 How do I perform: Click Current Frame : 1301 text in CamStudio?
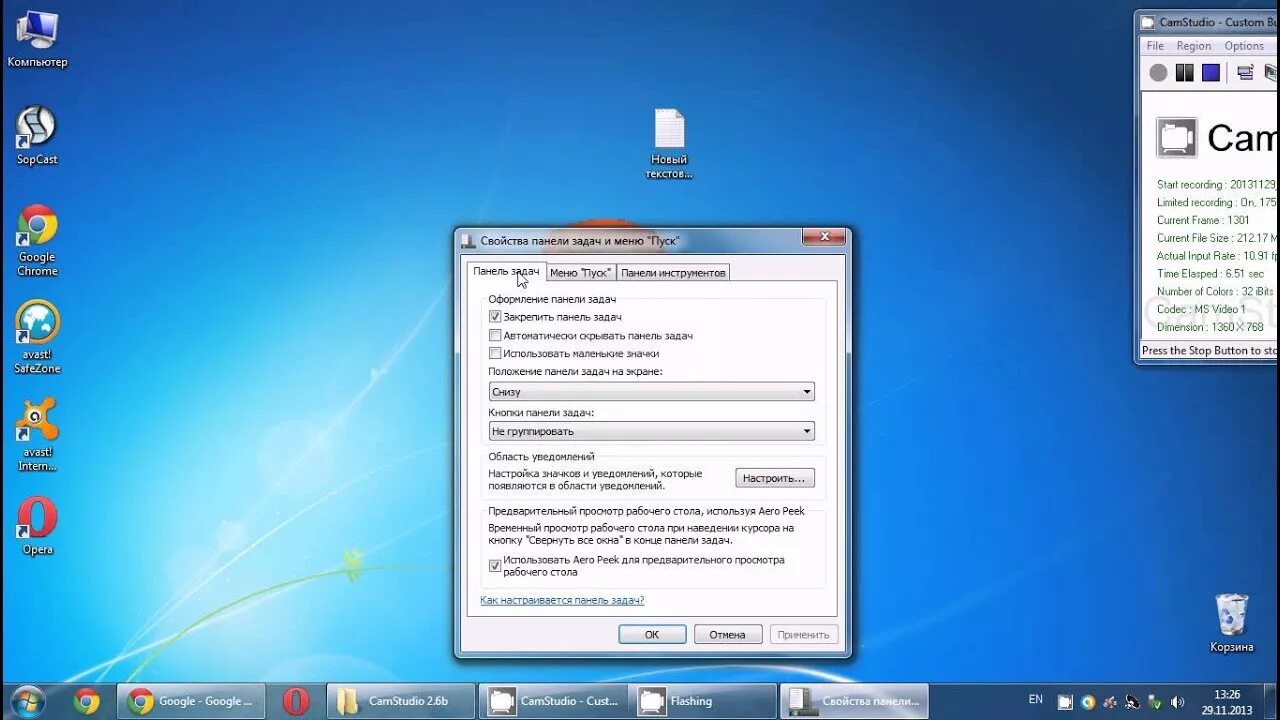point(1203,220)
